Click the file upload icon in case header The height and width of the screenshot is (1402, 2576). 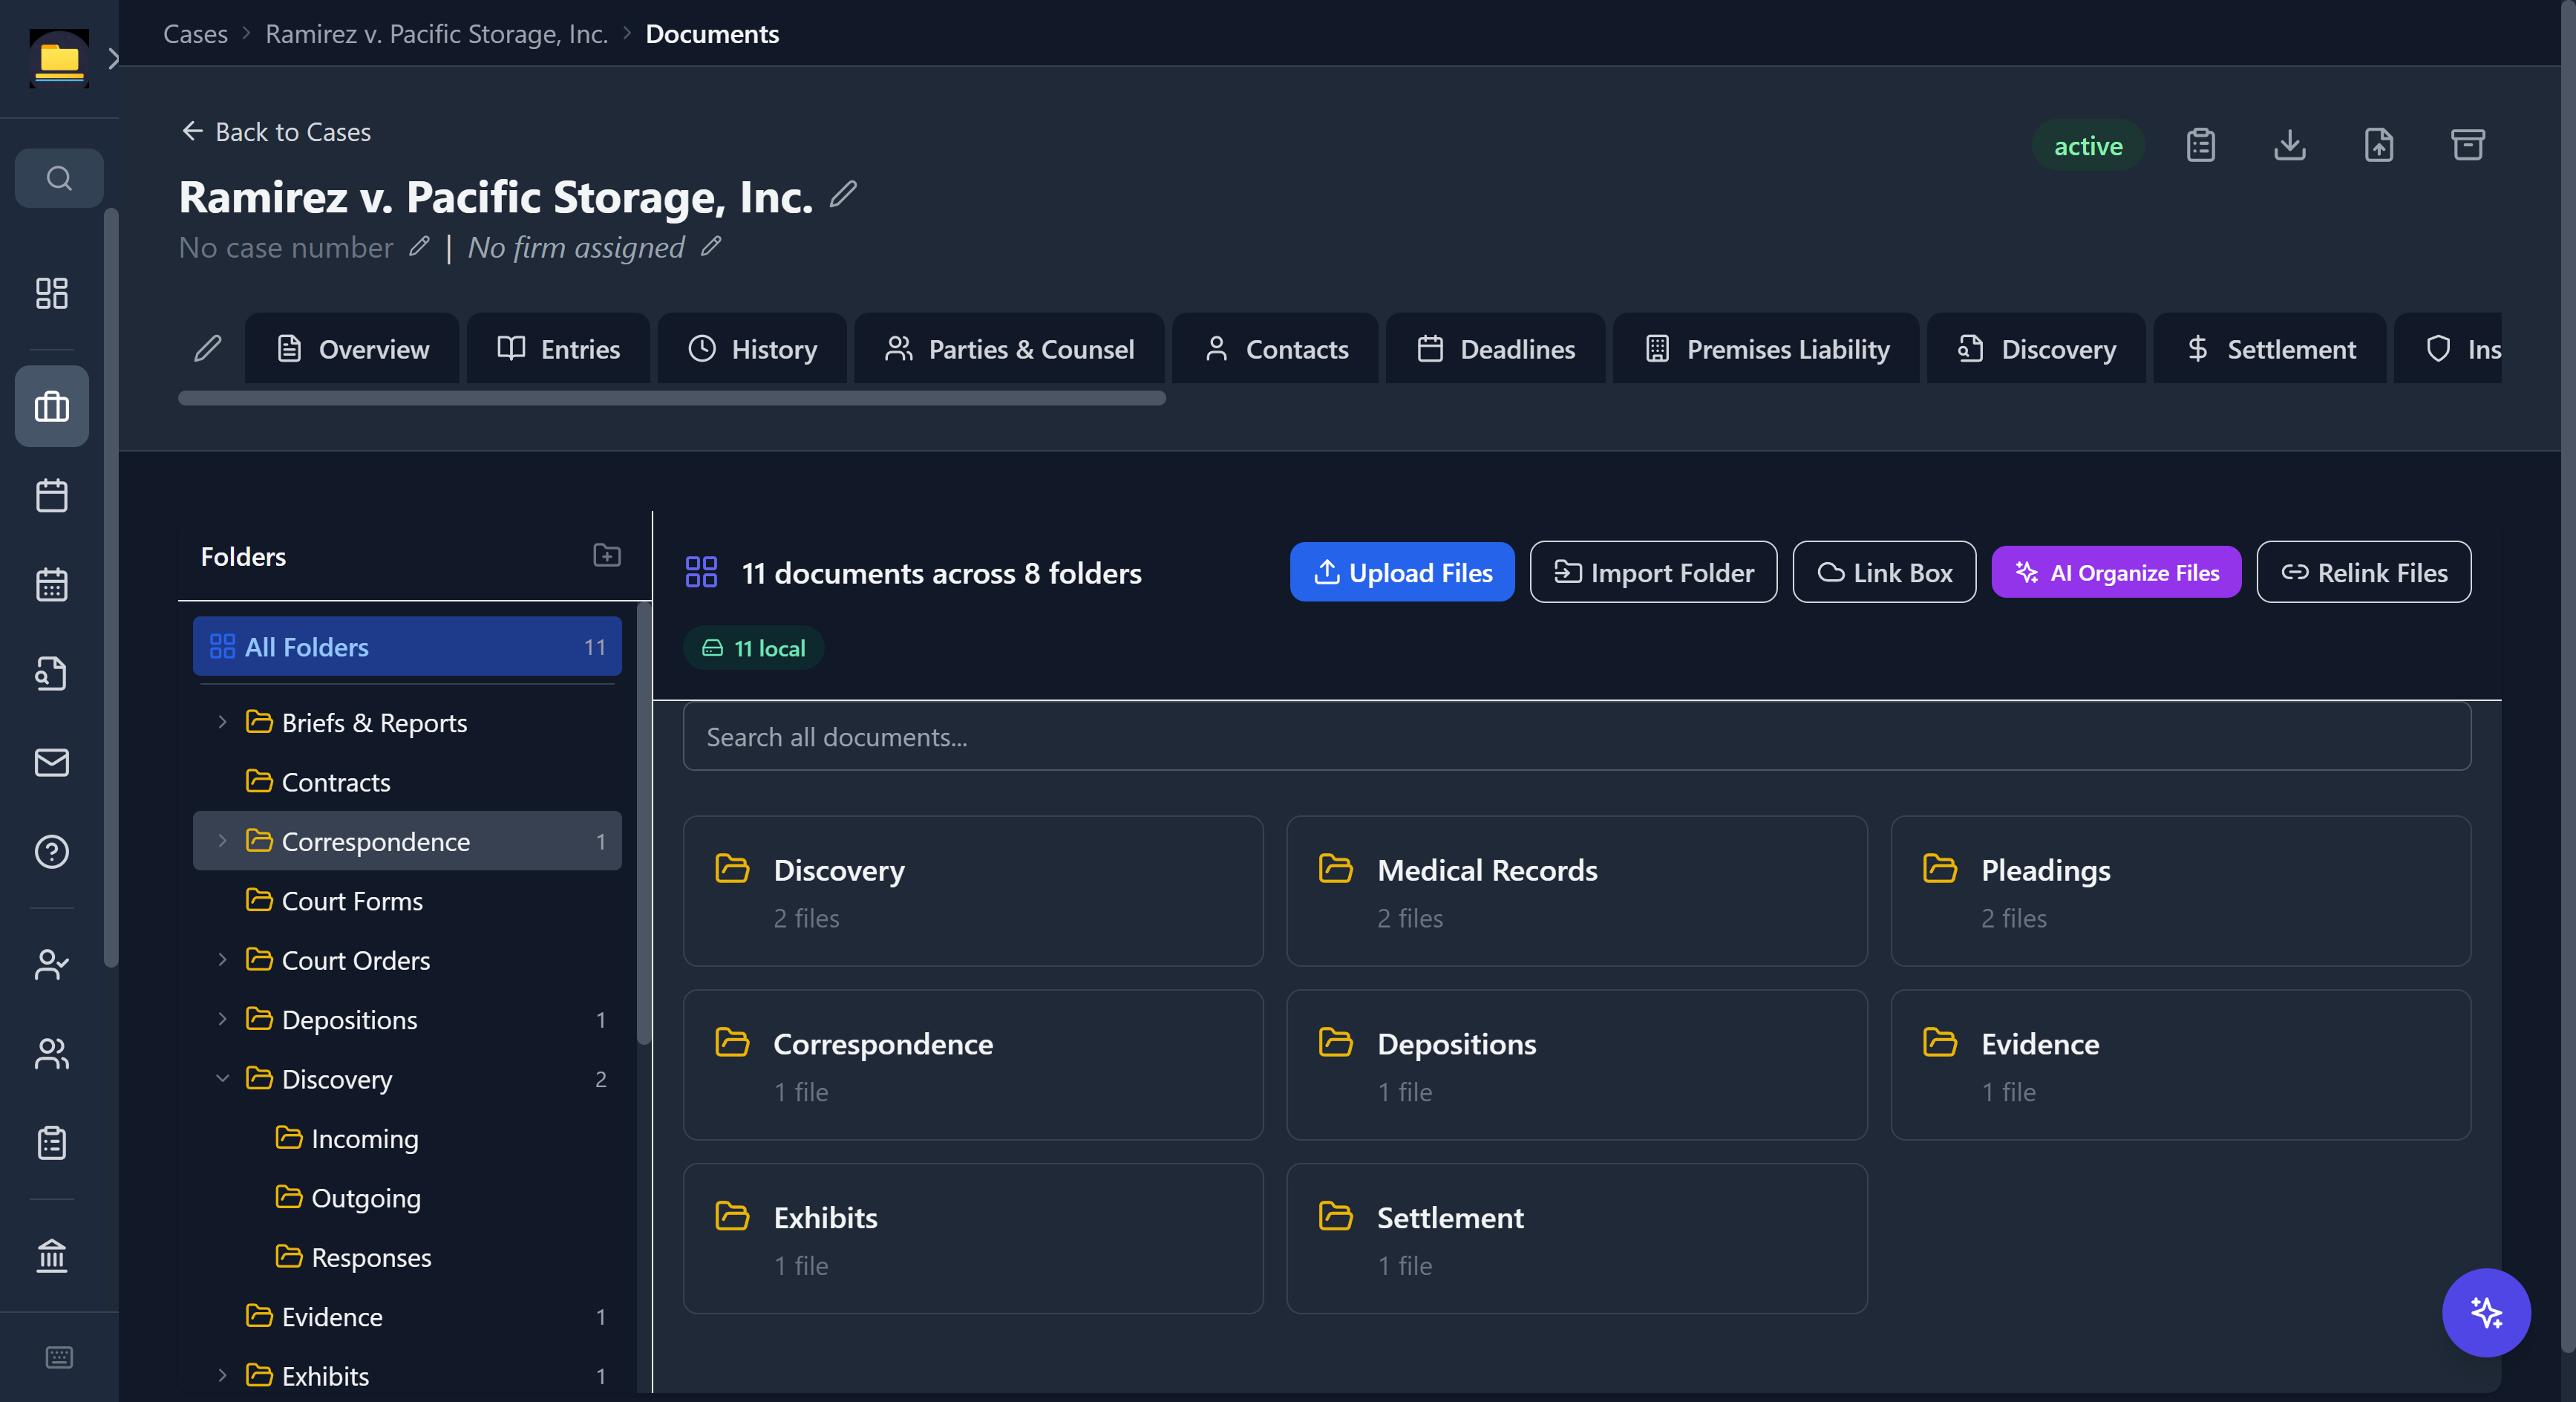(x=2379, y=145)
